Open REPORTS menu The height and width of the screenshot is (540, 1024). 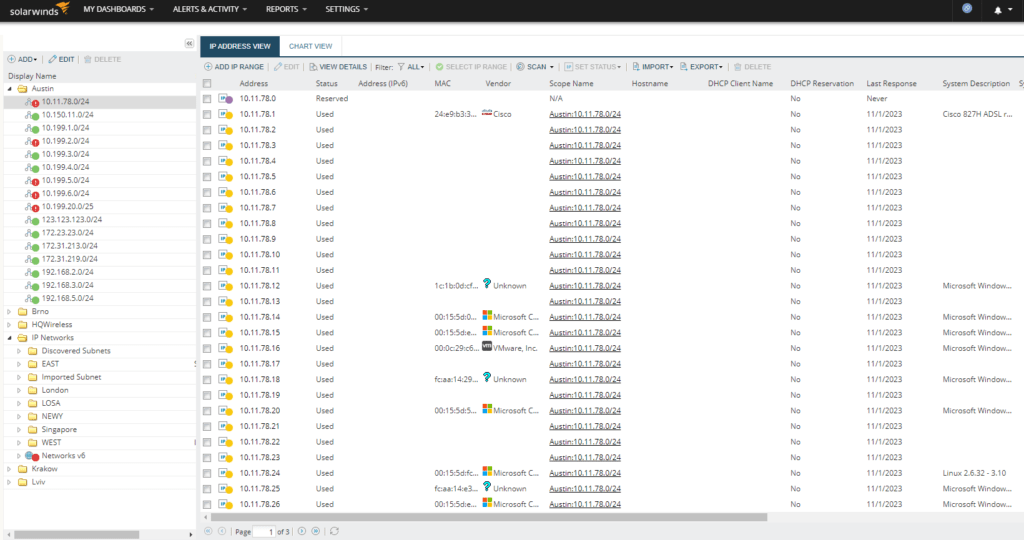pos(286,9)
